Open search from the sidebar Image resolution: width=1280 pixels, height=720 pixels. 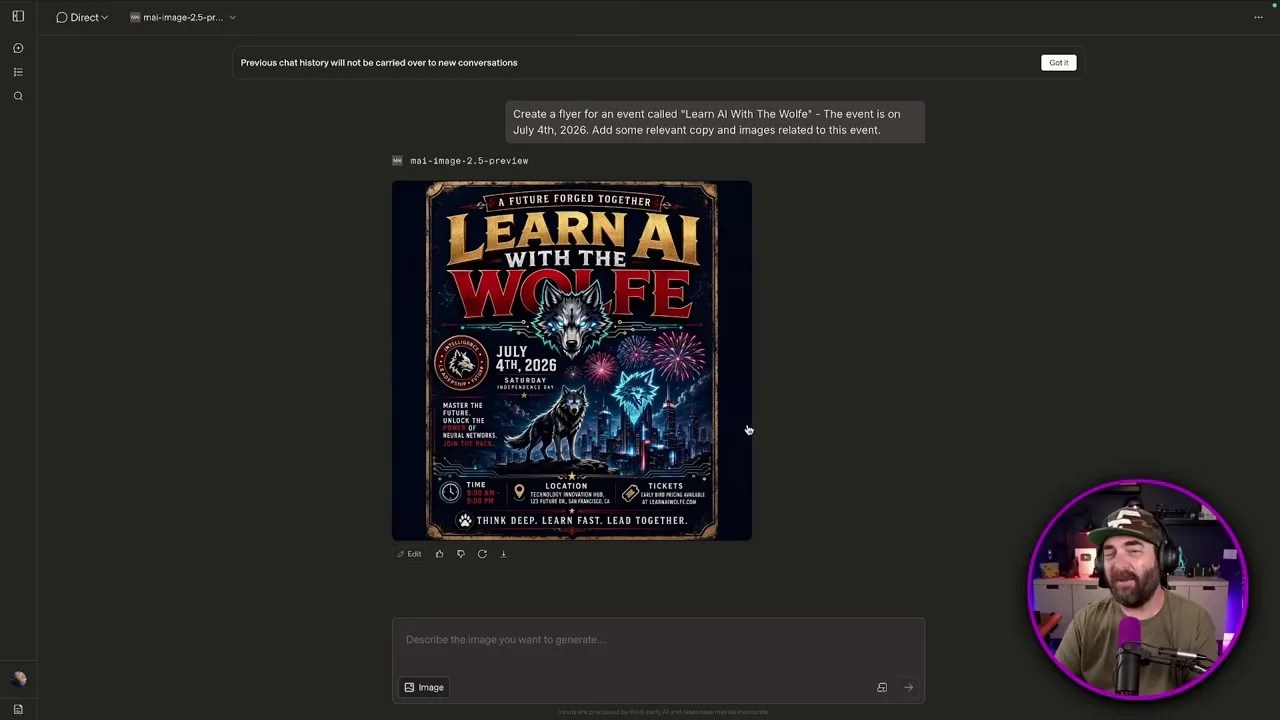point(18,96)
